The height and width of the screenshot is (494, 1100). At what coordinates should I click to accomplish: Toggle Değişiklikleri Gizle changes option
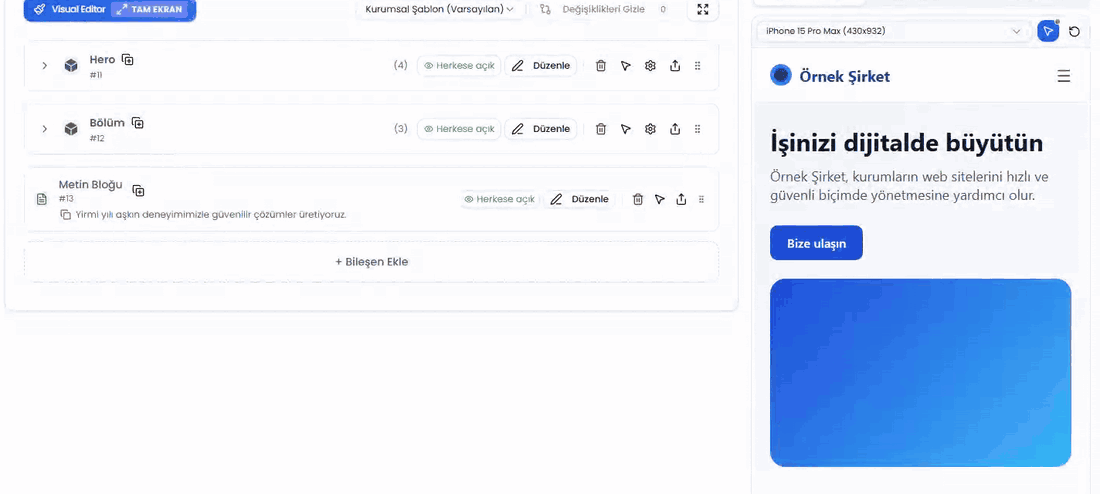tap(602, 9)
